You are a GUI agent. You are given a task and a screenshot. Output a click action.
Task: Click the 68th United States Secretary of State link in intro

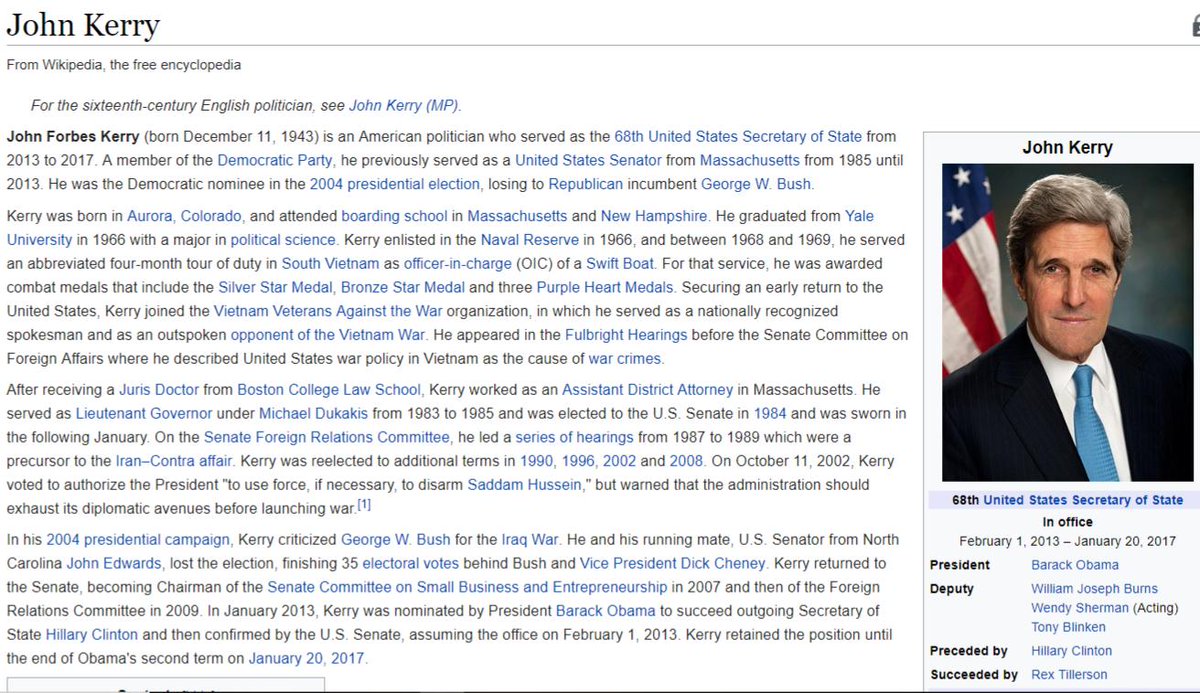pos(740,136)
